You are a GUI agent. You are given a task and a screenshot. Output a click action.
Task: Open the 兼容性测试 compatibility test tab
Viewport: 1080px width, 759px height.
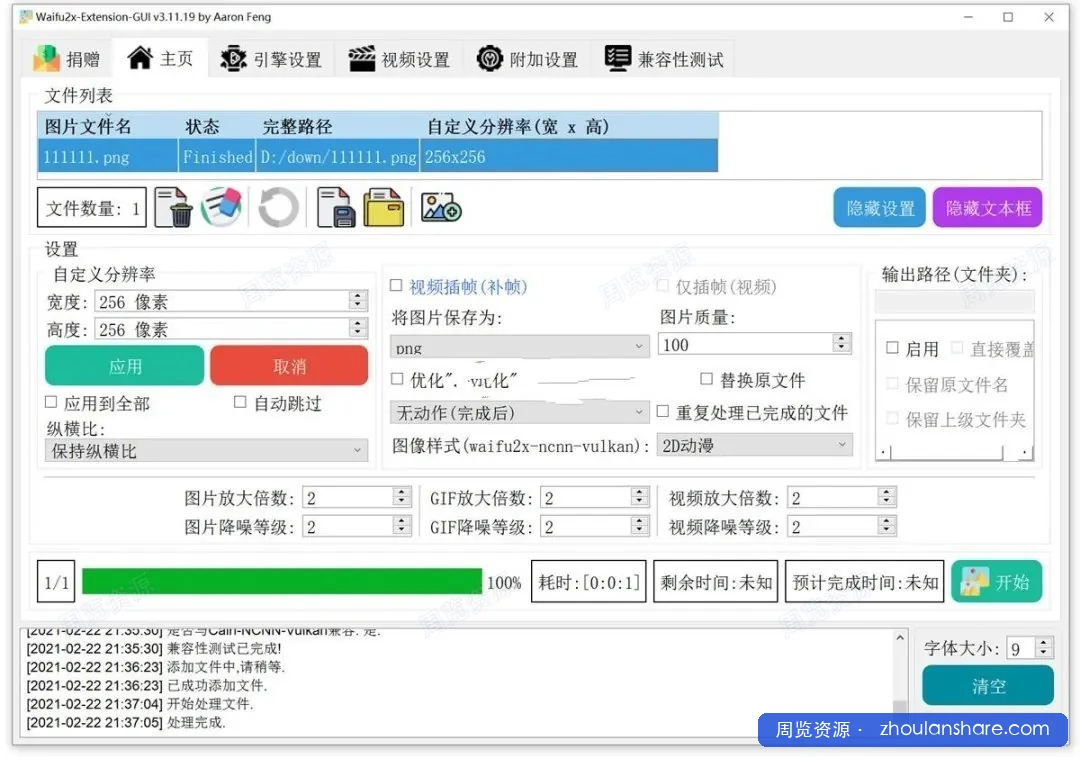click(664, 59)
